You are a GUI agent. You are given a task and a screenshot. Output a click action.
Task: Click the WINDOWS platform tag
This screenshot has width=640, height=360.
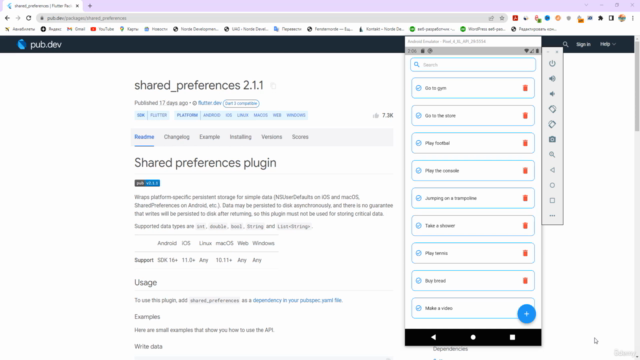click(296, 116)
